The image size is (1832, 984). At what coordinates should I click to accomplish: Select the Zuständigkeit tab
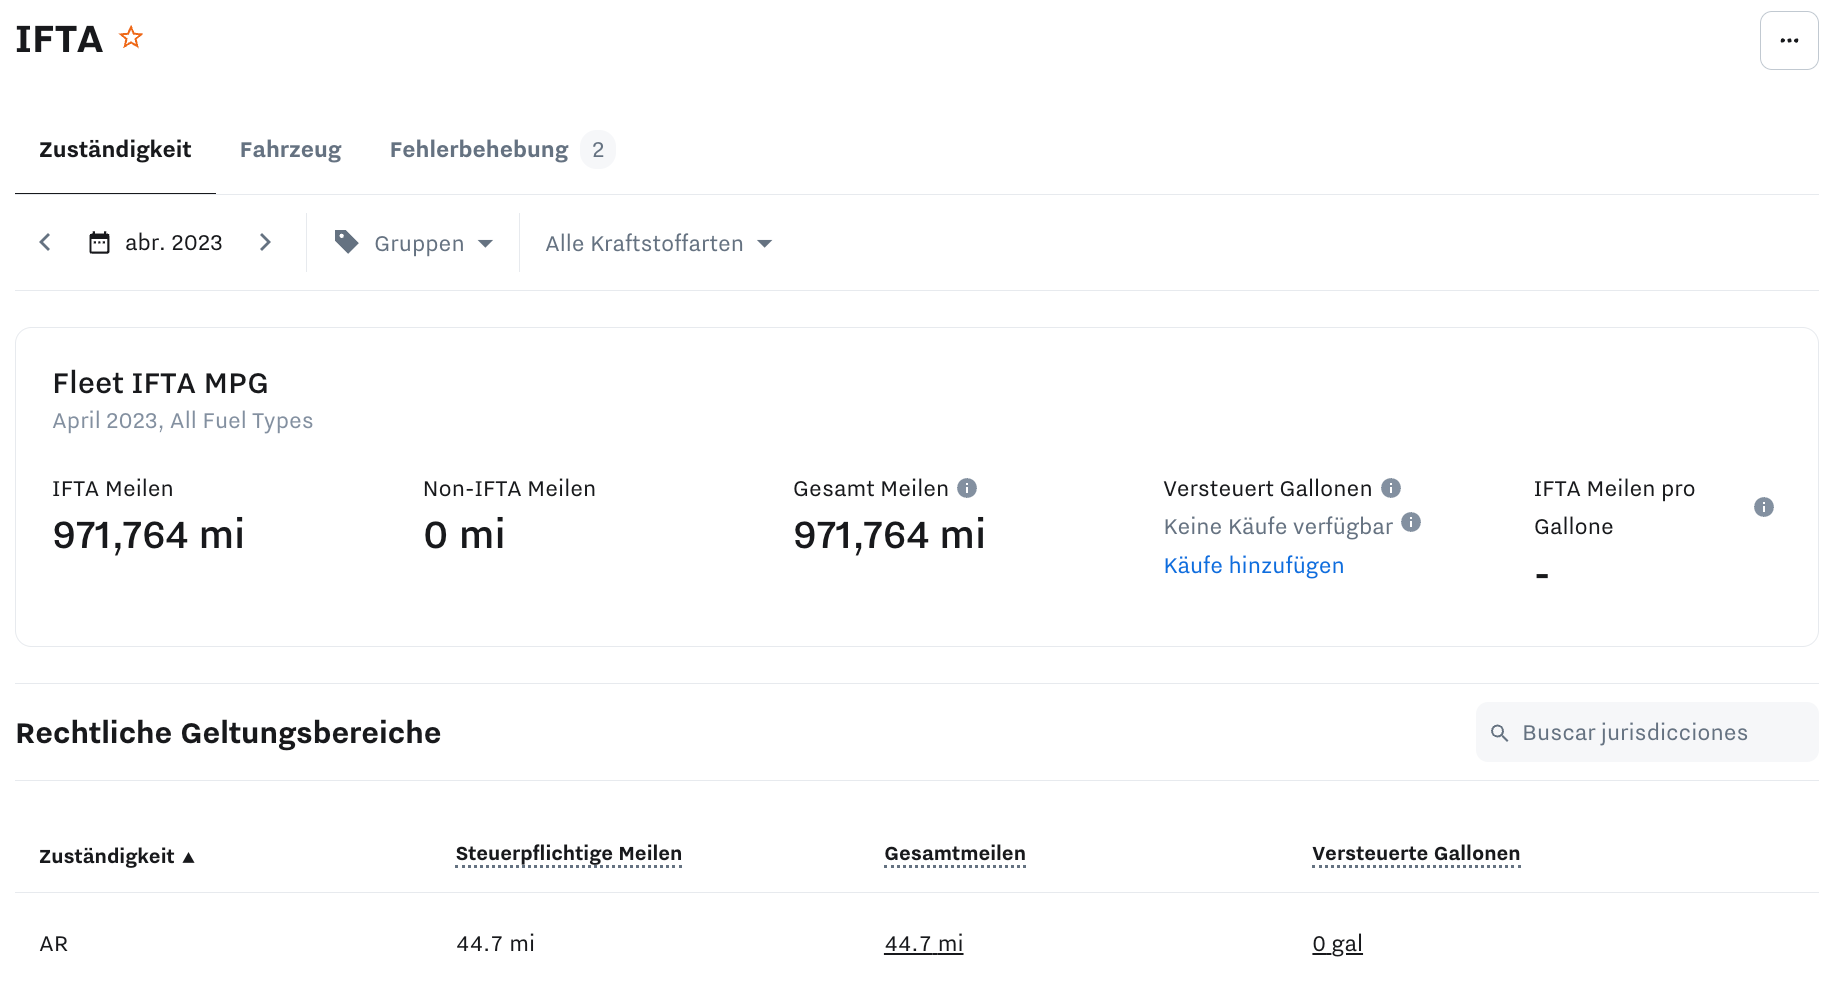coord(115,150)
